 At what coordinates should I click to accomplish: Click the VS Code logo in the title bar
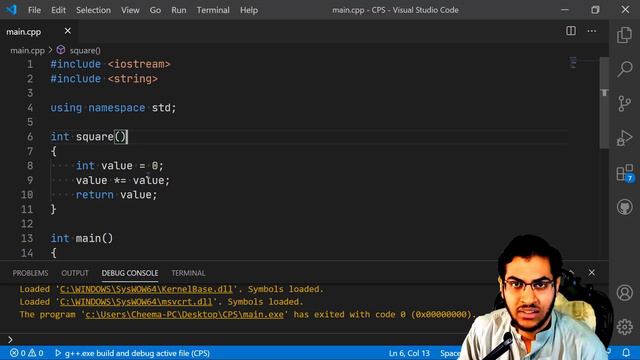(x=11, y=9)
